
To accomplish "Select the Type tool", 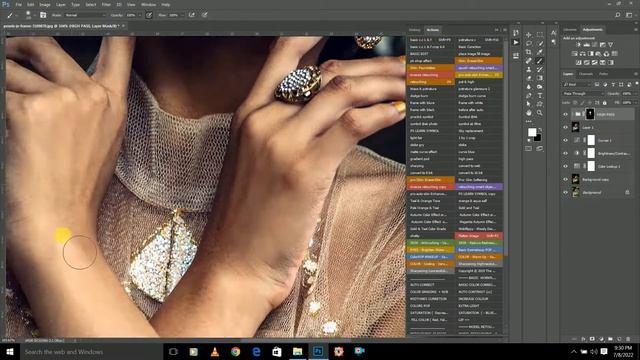I will (540, 96).
